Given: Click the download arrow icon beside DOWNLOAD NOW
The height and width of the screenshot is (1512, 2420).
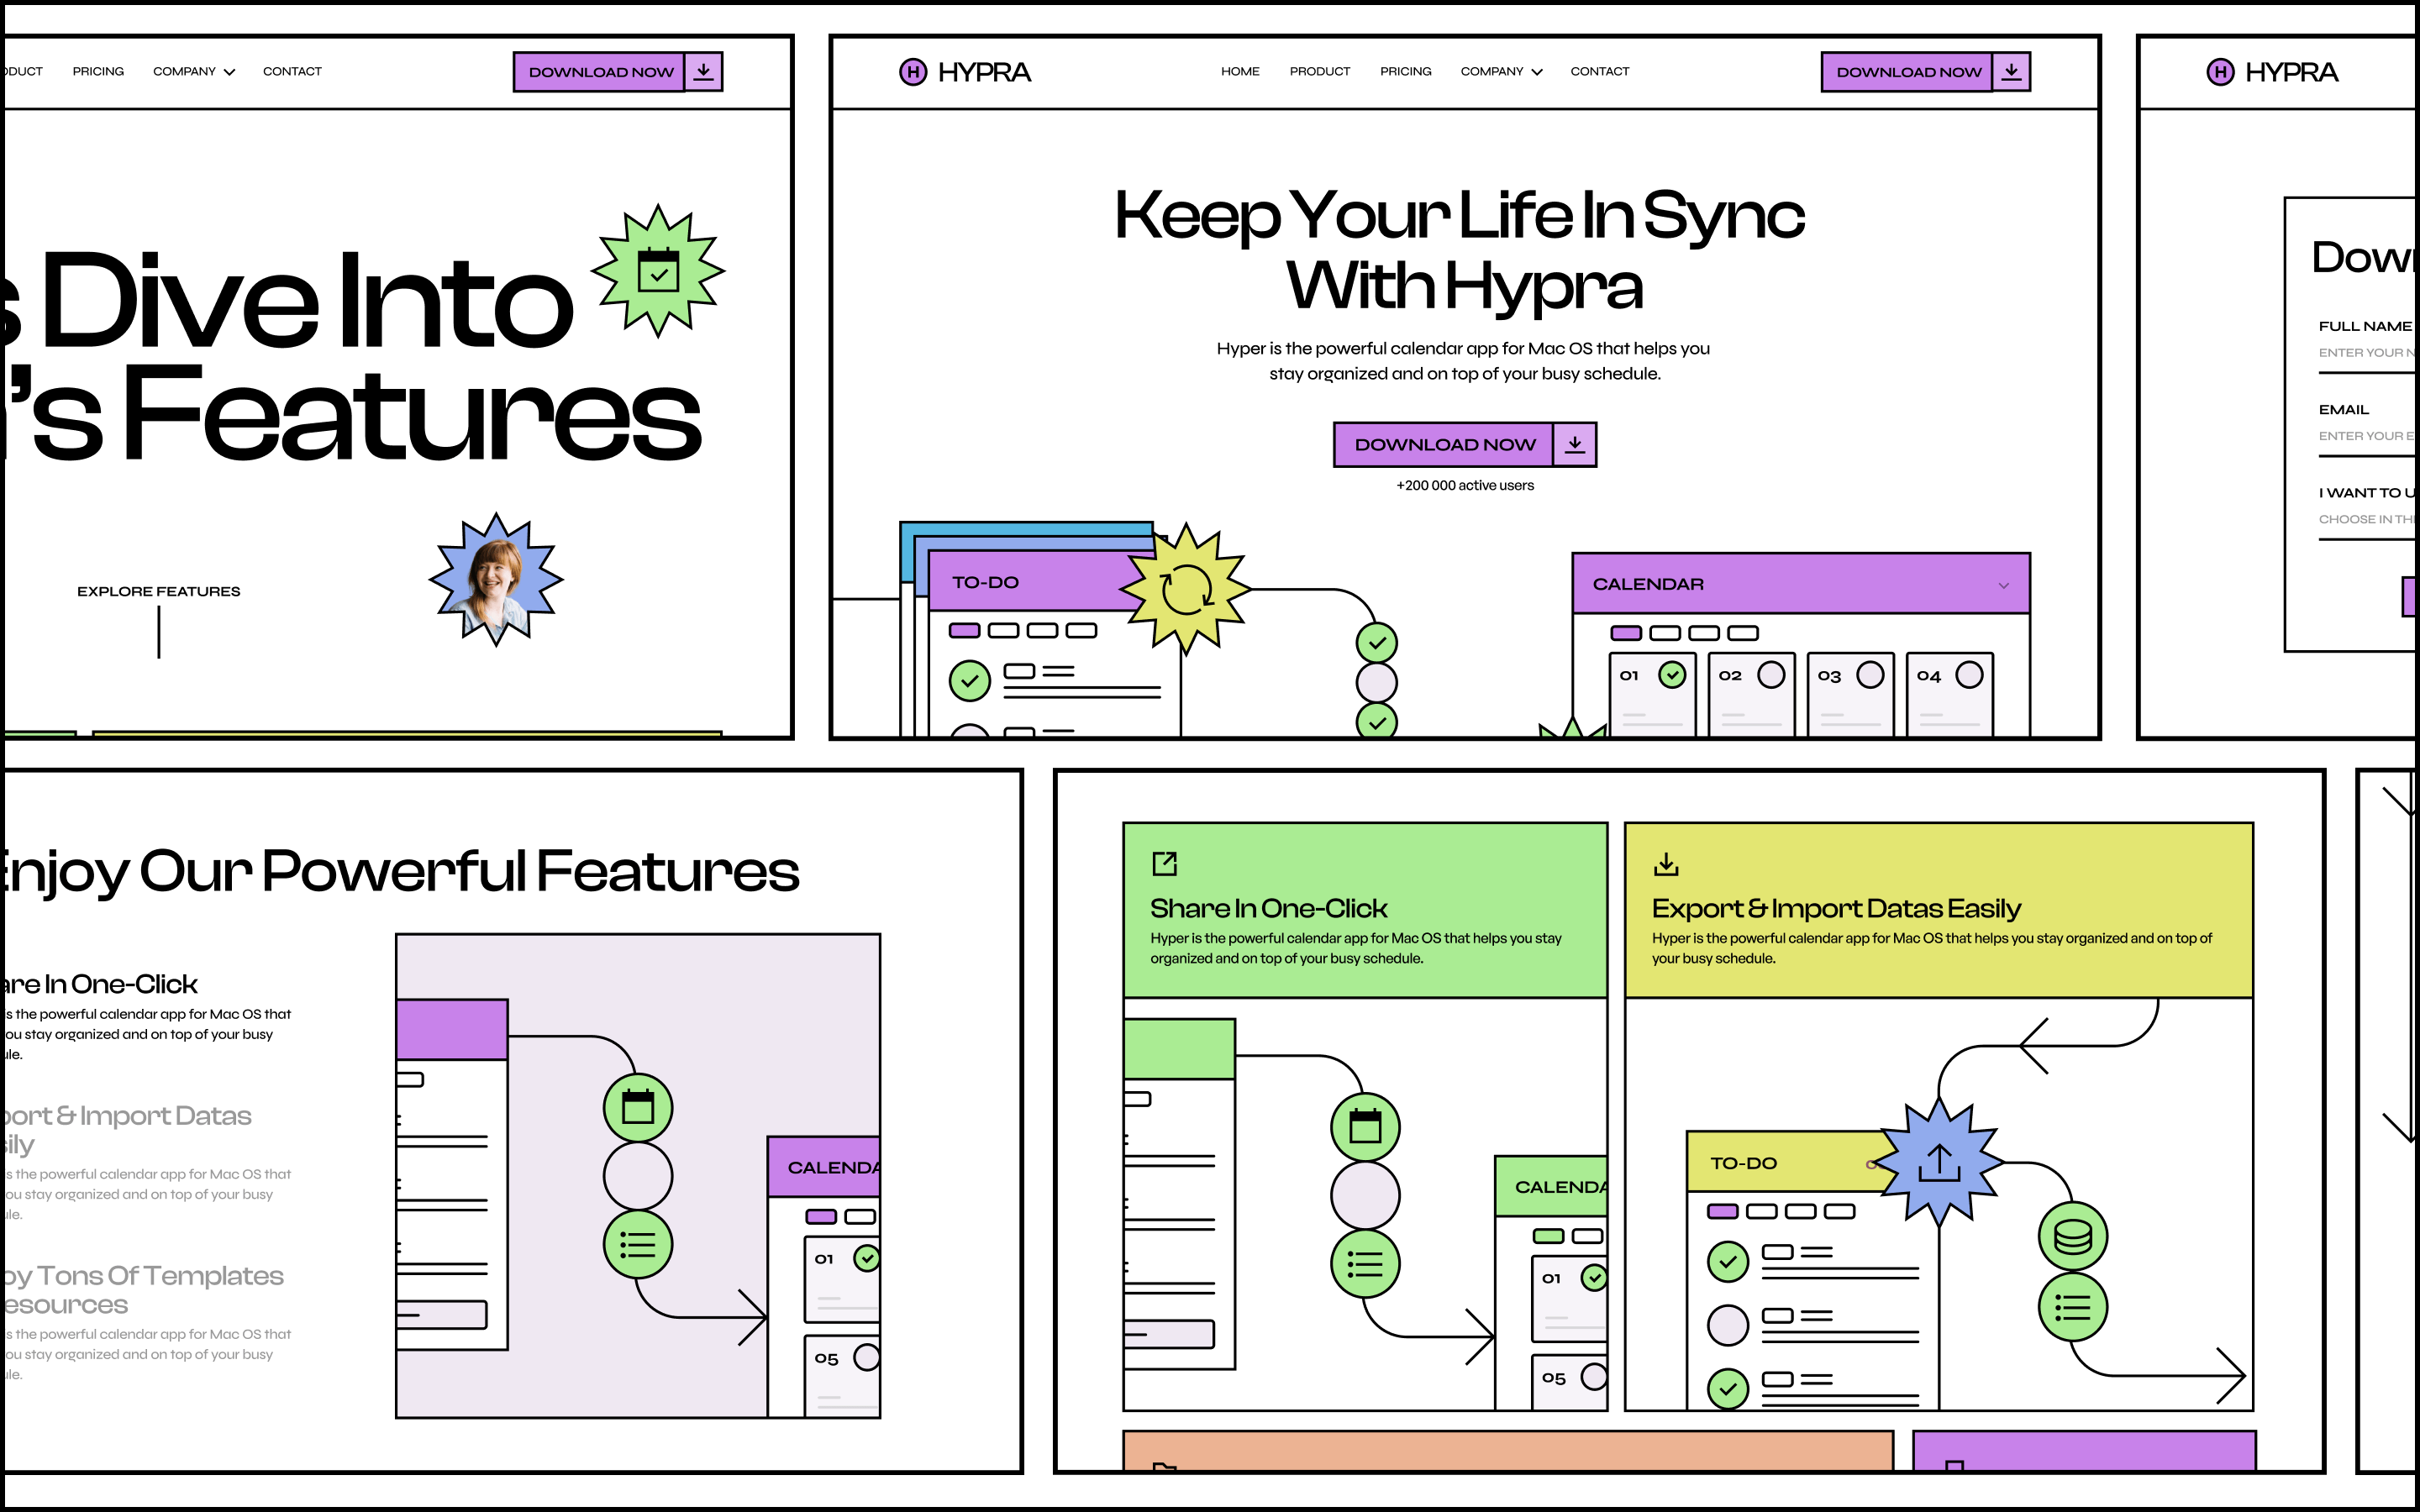Looking at the screenshot, I should tap(2012, 71).
